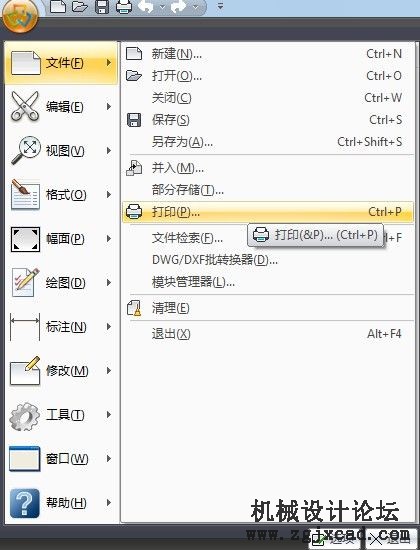Image resolution: width=420 pixels, height=550 pixels.
Task: Click the gear icon beside 工具(T)
Action: (x=25, y=416)
